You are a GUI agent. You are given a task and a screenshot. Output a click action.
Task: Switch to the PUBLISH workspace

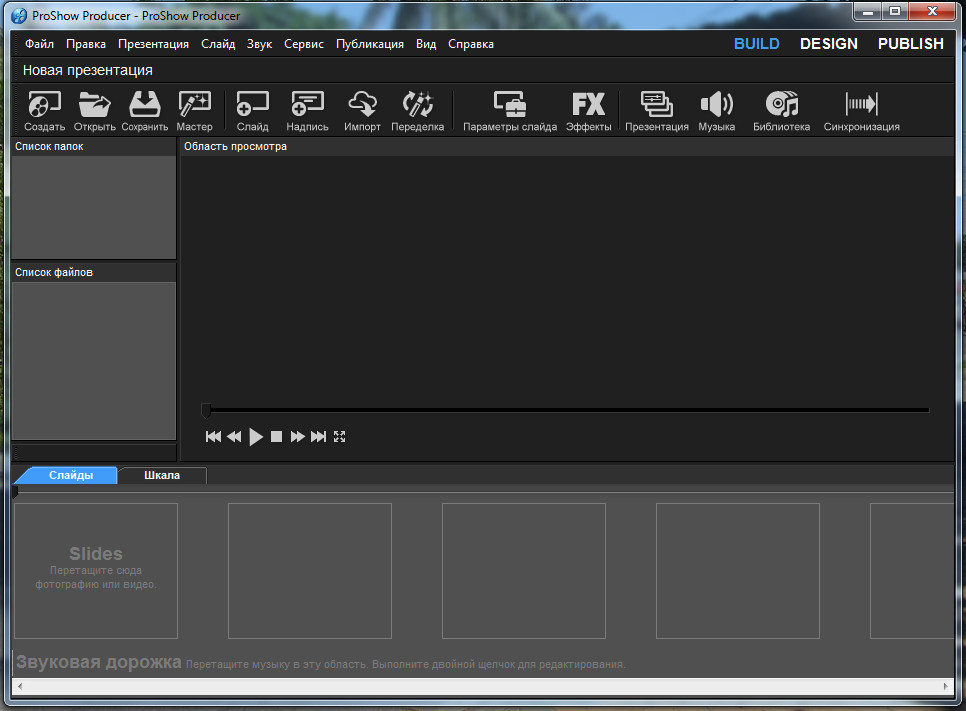pos(910,44)
